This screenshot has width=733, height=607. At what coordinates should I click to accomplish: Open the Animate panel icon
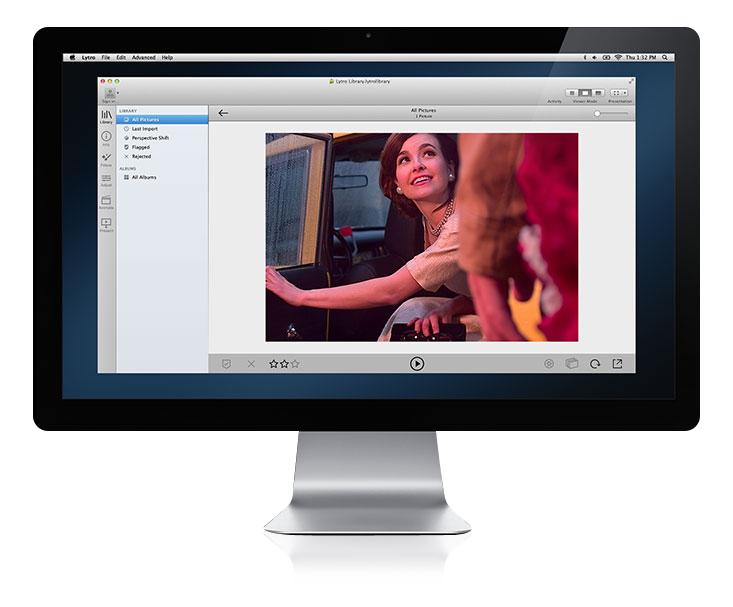[x=106, y=201]
